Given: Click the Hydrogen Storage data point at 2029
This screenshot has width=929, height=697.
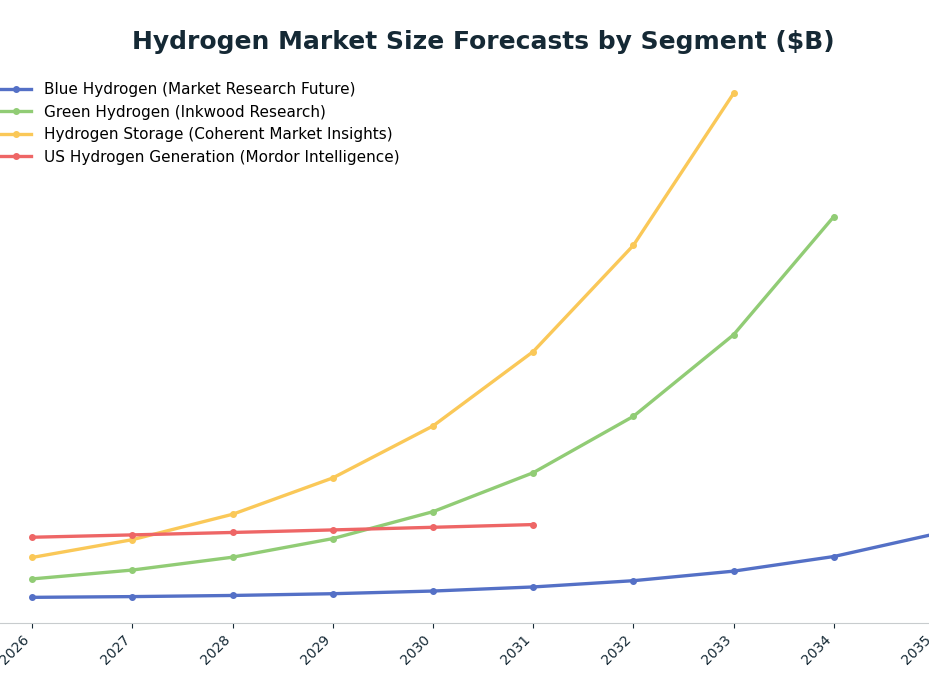Looking at the screenshot, I should tap(333, 478).
